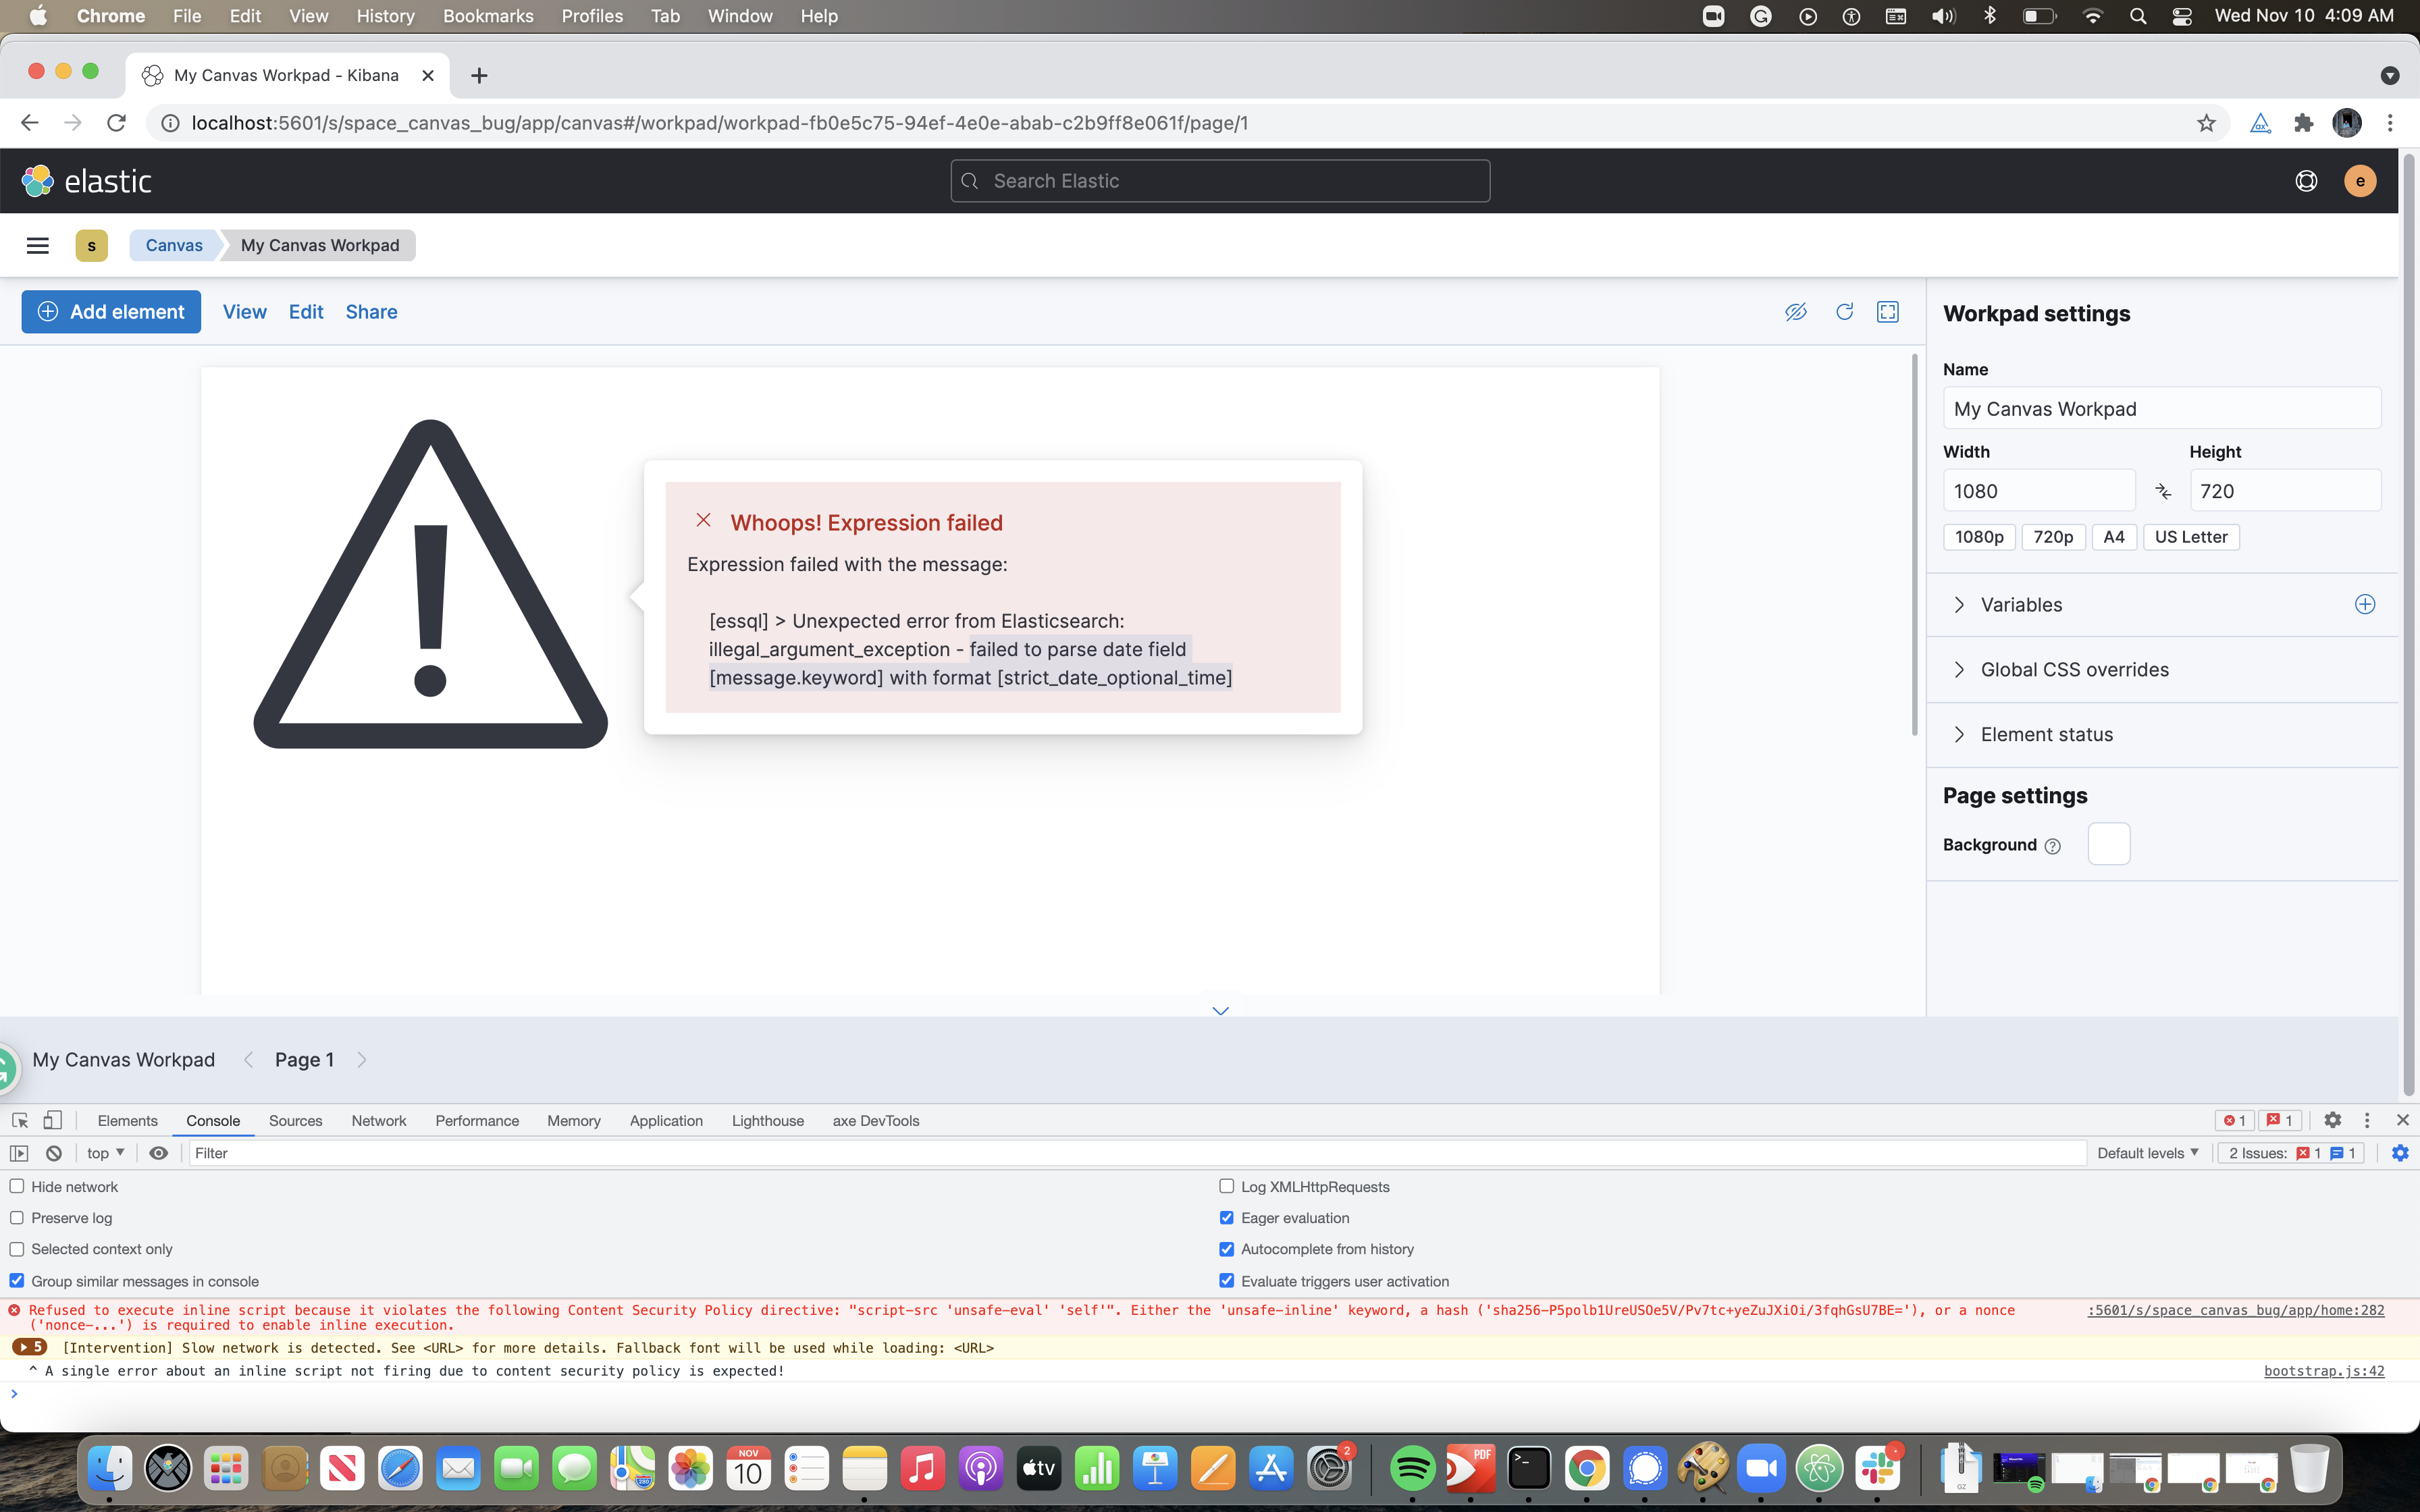Open the workpad Edit menu

[306, 312]
